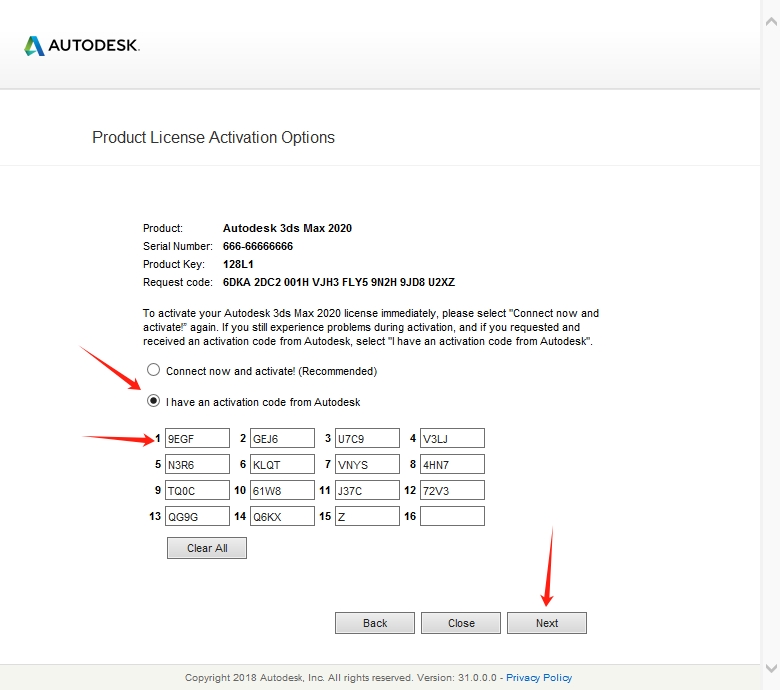This screenshot has width=780, height=690.
Task: Click activation code field 4 containing V3LJ
Action: (452, 438)
